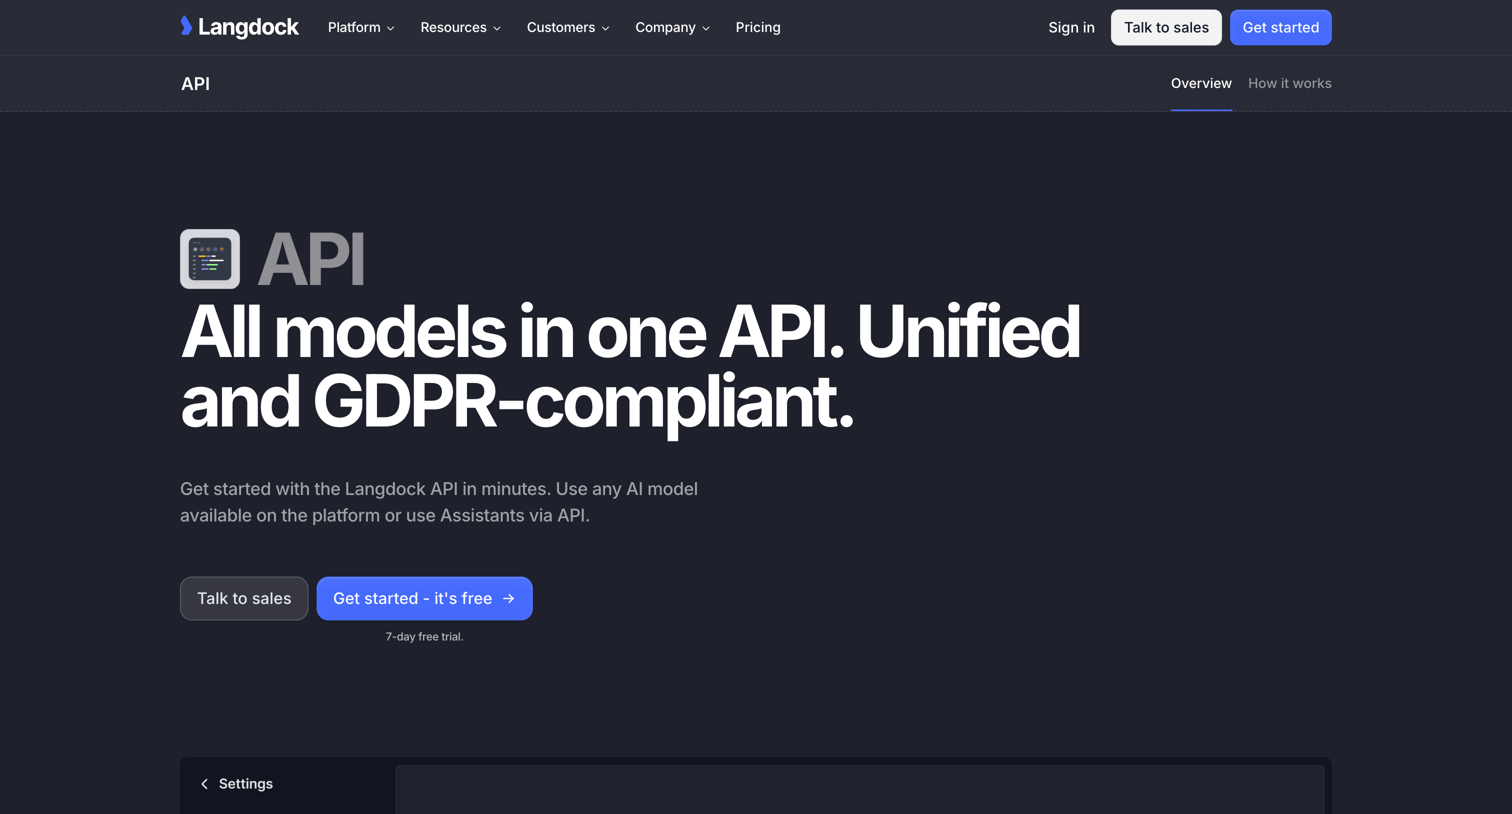Click the 7-day free trial text
This screenshot has width=1512, height=814.
pos(424,637)
